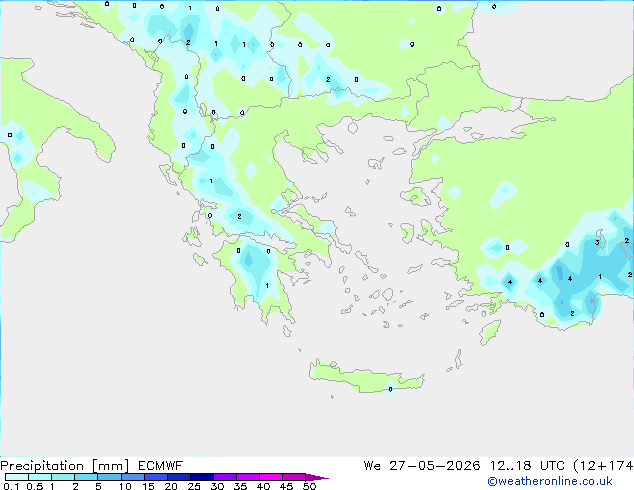Click the 35–40 mm violet legend box

point(248,477)
